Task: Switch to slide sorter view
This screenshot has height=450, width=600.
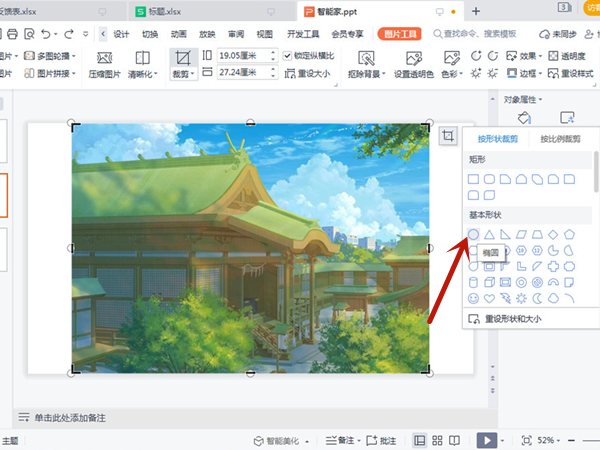Action: [438, 440]
